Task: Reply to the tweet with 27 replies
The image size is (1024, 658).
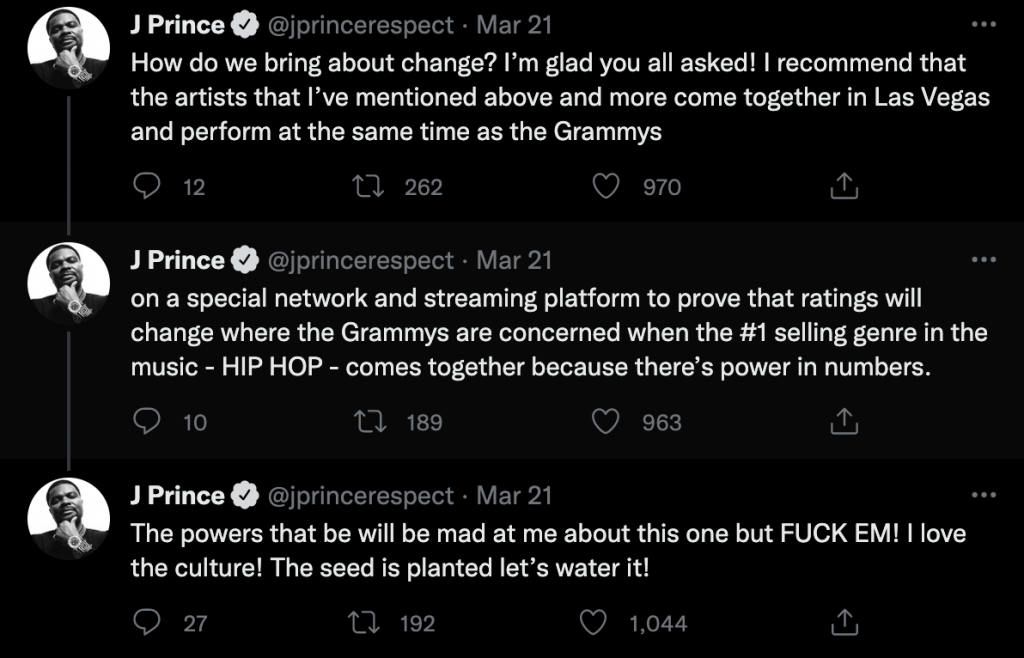Action: coord(147,622)
